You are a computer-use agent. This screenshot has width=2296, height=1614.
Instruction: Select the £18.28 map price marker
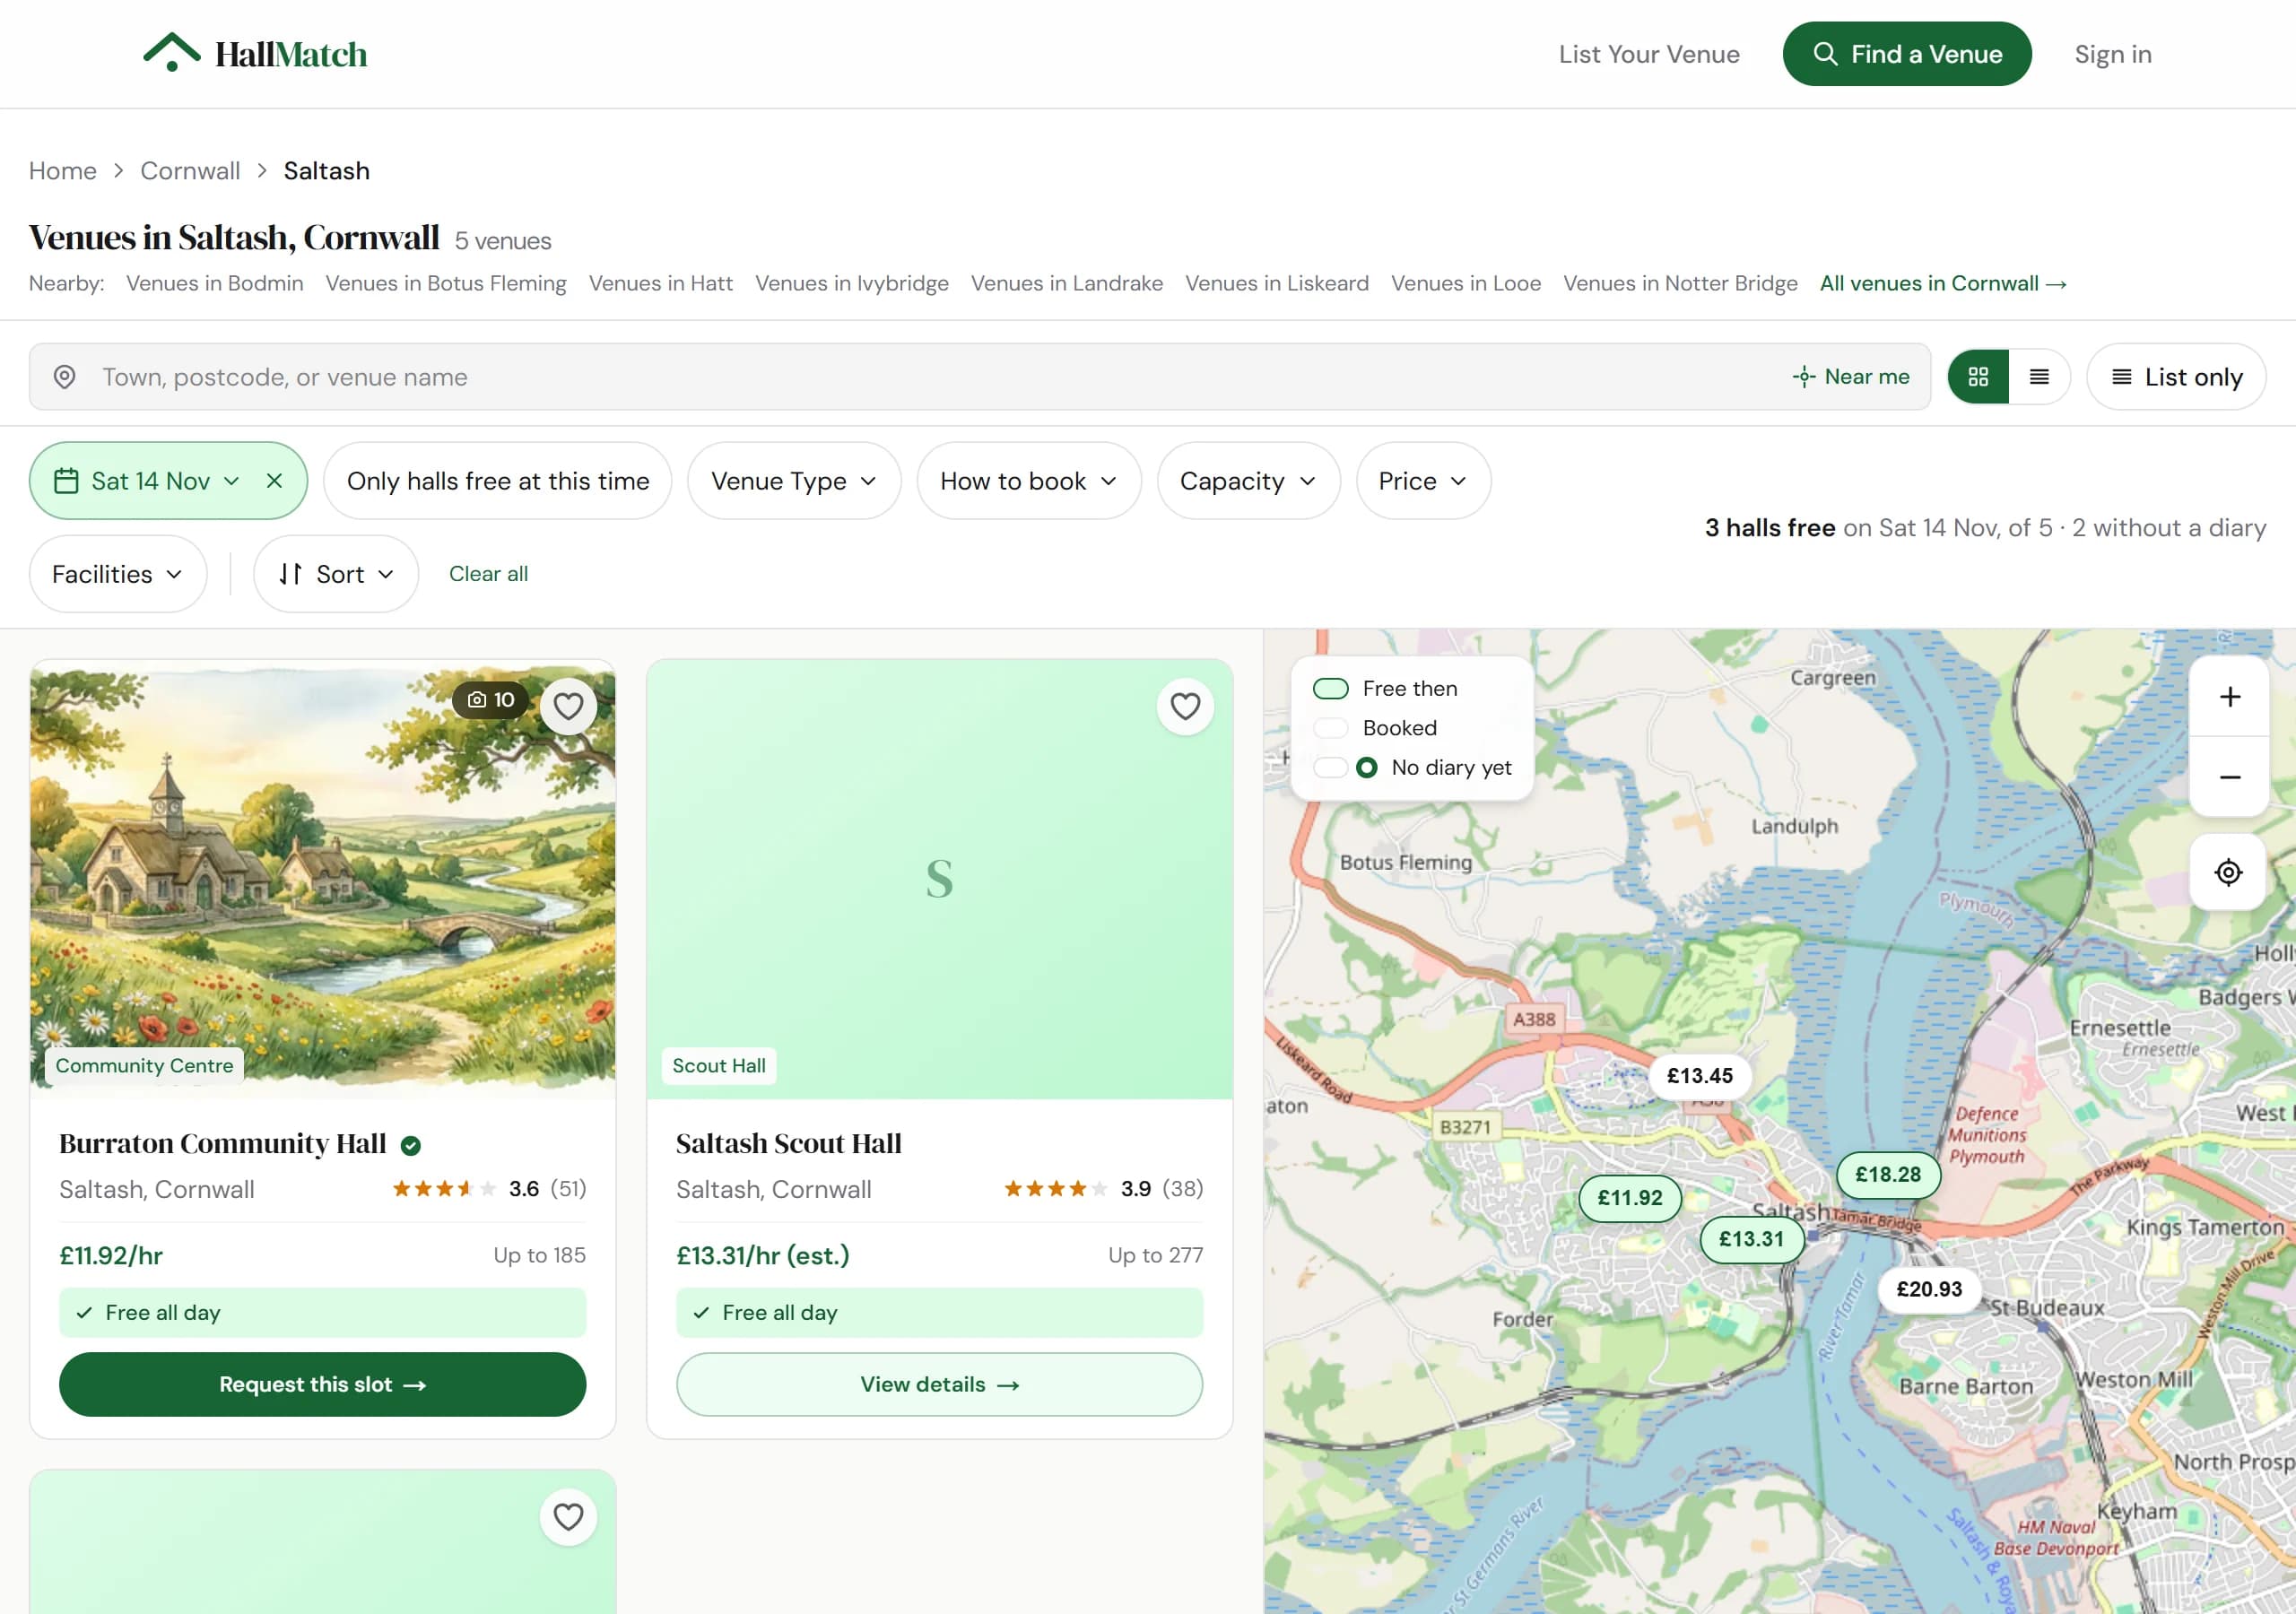click(1888, 1175)
